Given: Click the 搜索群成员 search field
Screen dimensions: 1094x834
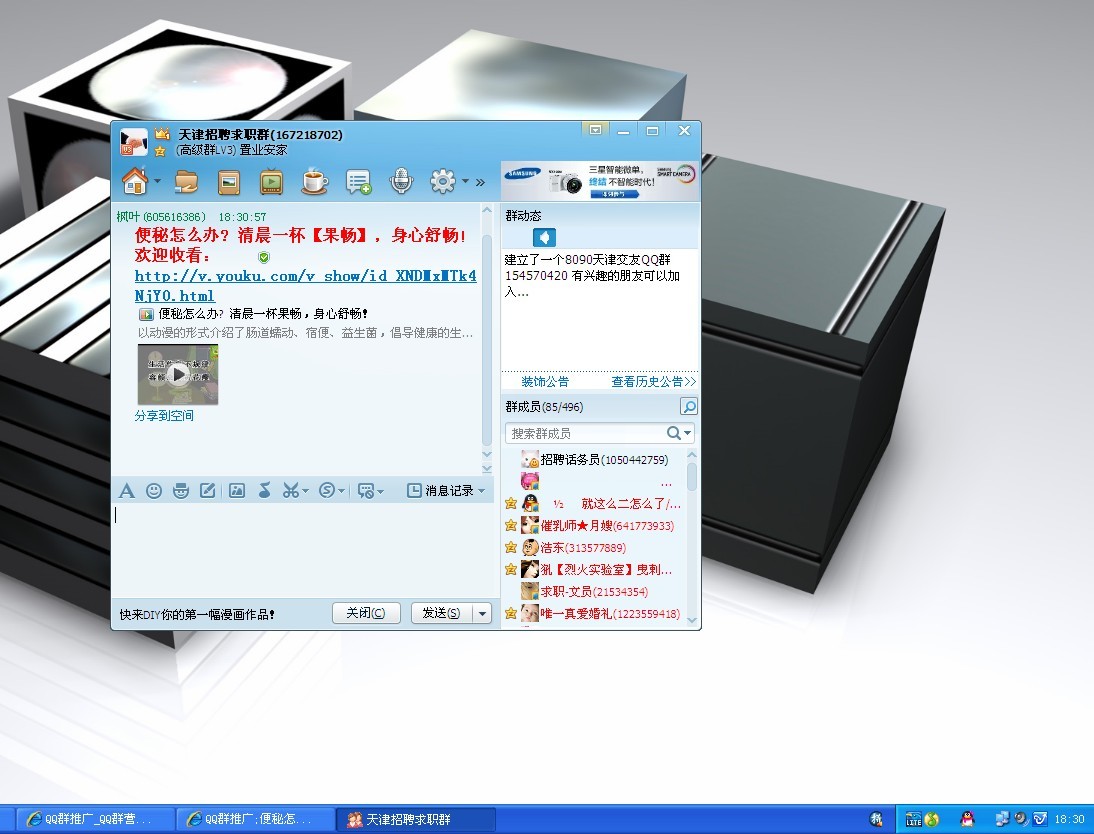Looking at the screenshot, I should tap(585, 433).
